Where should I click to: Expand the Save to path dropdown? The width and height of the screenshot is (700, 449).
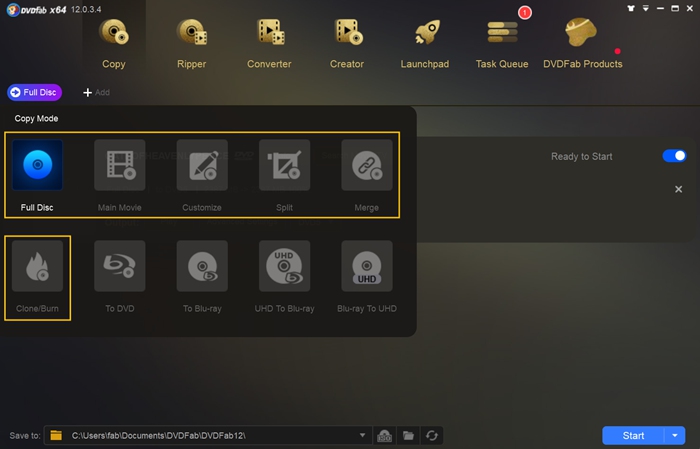362,435
